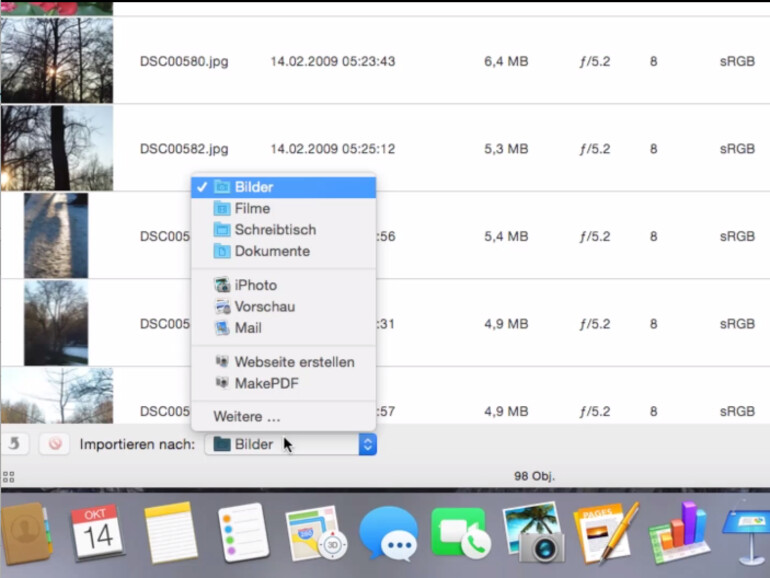The height and width of the screenshot is (578, 770).
Task: Click date 14.02.2009 05:23:43
Action: pos(333,61)
